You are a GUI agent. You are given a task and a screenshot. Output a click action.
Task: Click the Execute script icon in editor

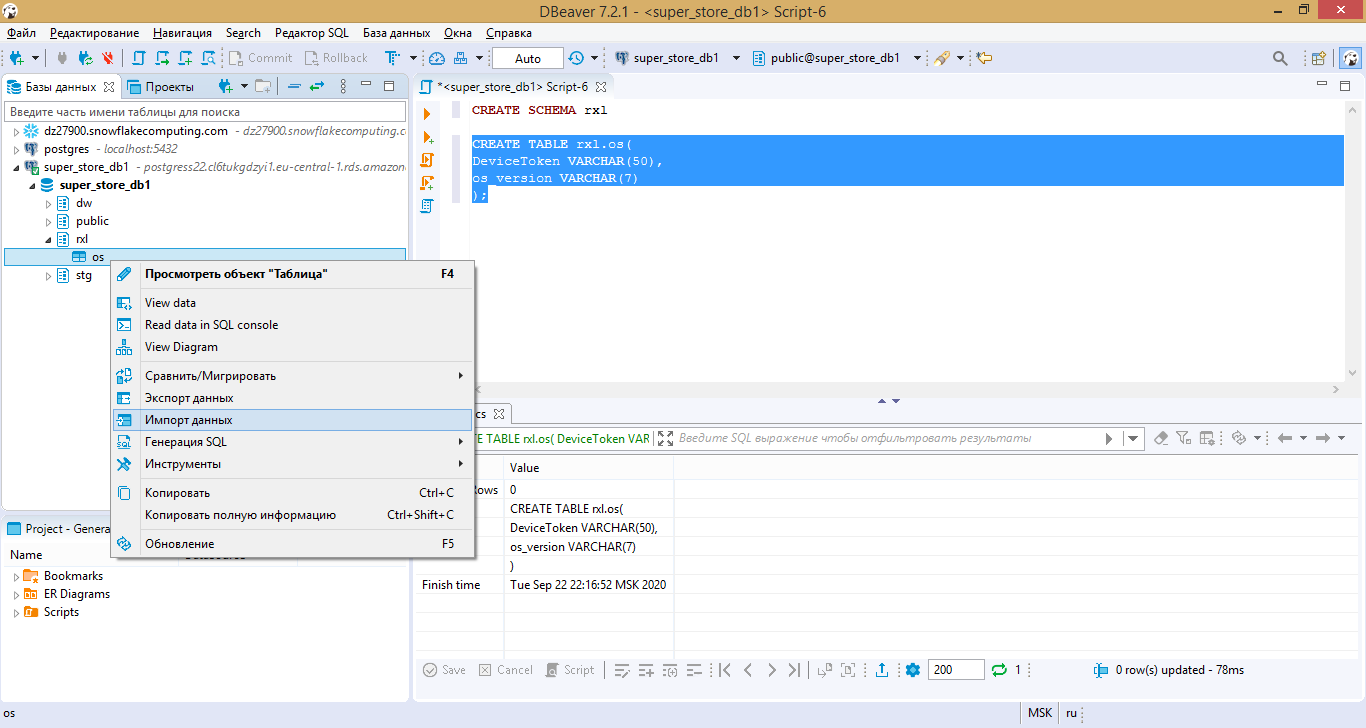coord(427,160)
